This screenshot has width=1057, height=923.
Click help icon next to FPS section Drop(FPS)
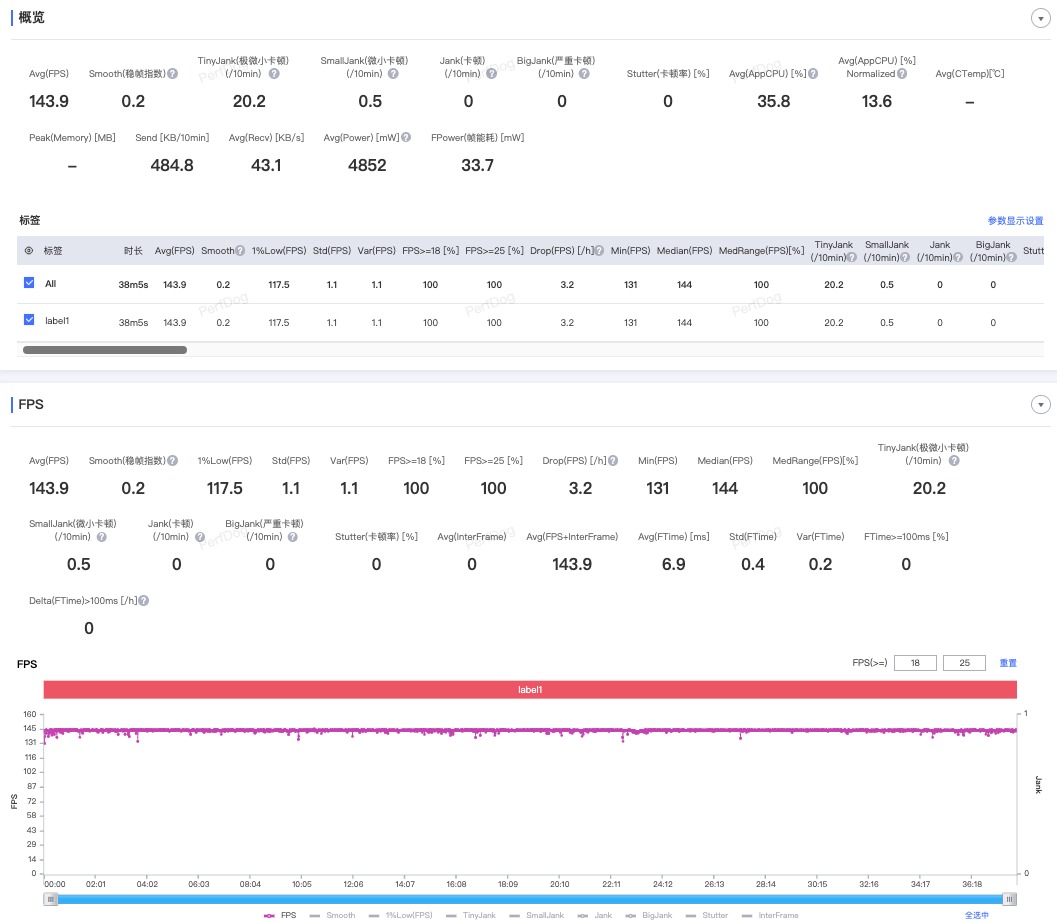(x=613, y=461)
